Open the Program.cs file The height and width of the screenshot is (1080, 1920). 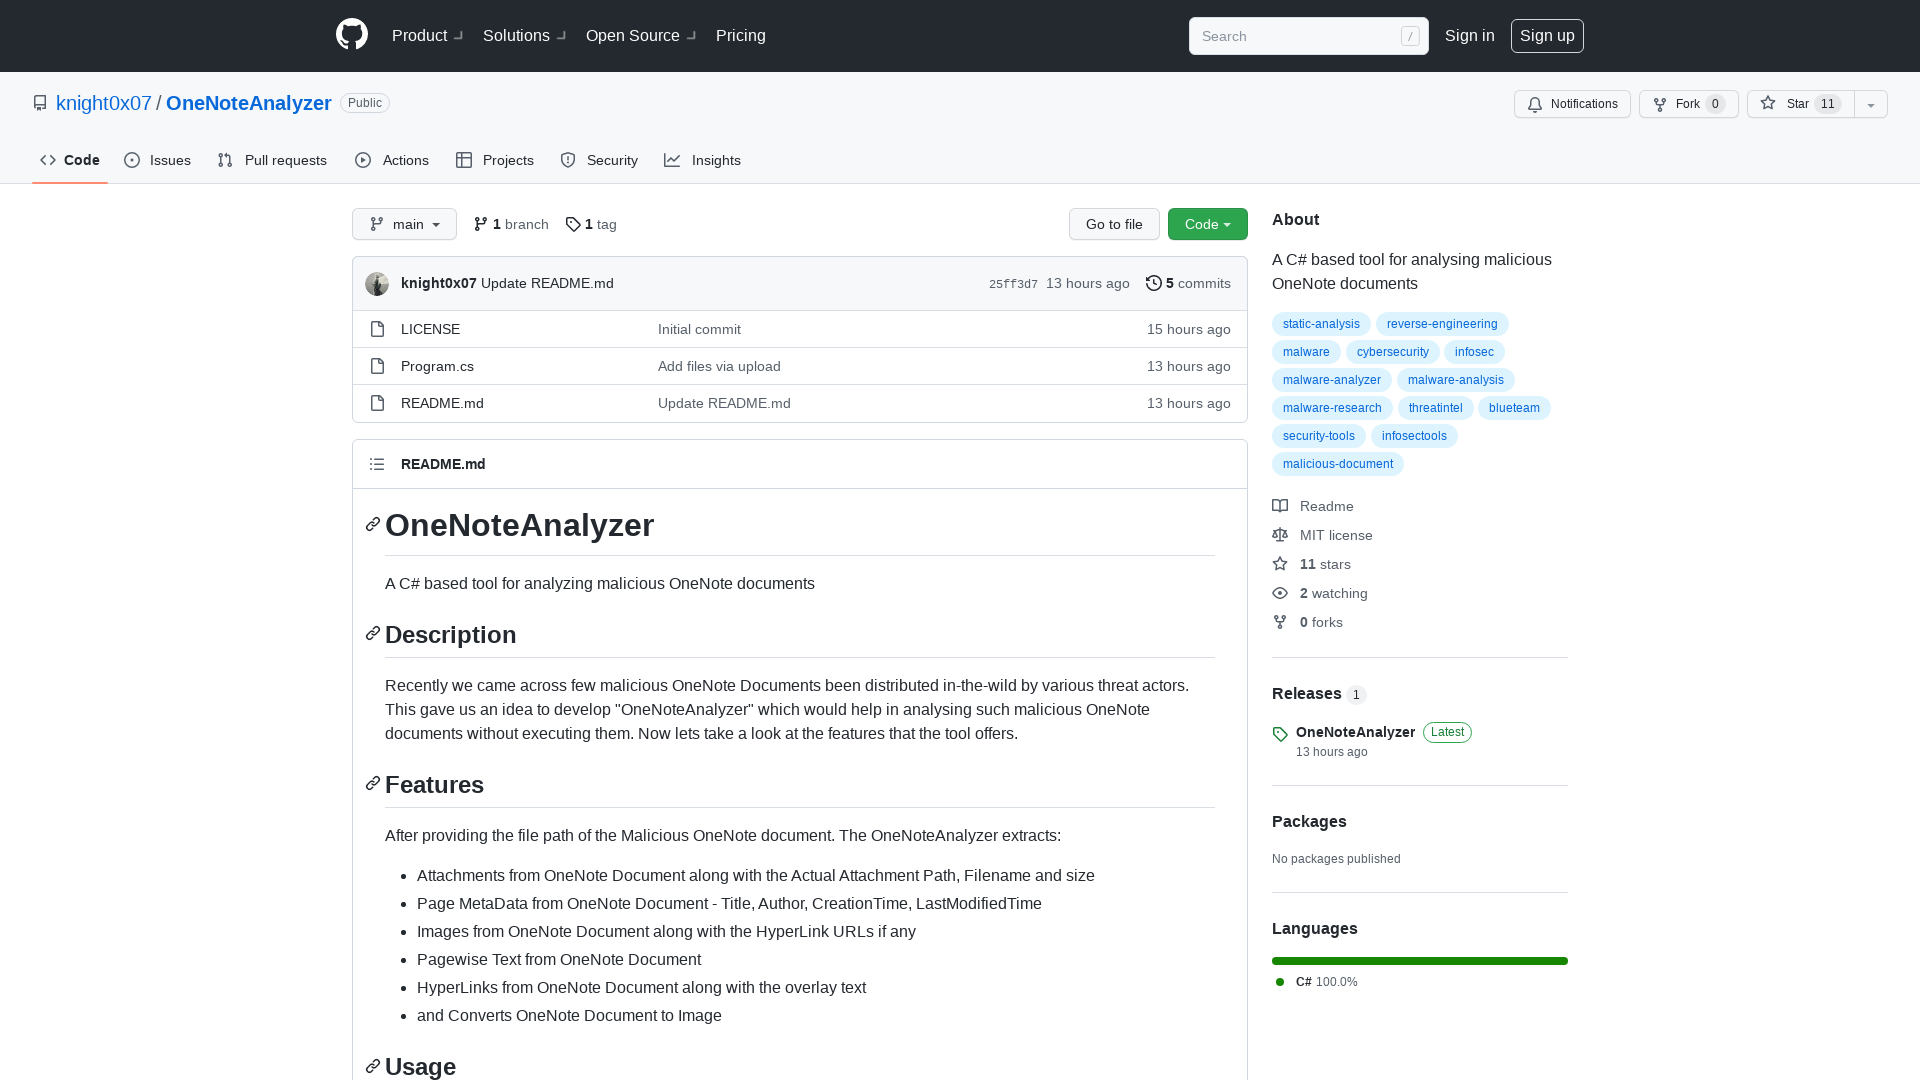437,366
